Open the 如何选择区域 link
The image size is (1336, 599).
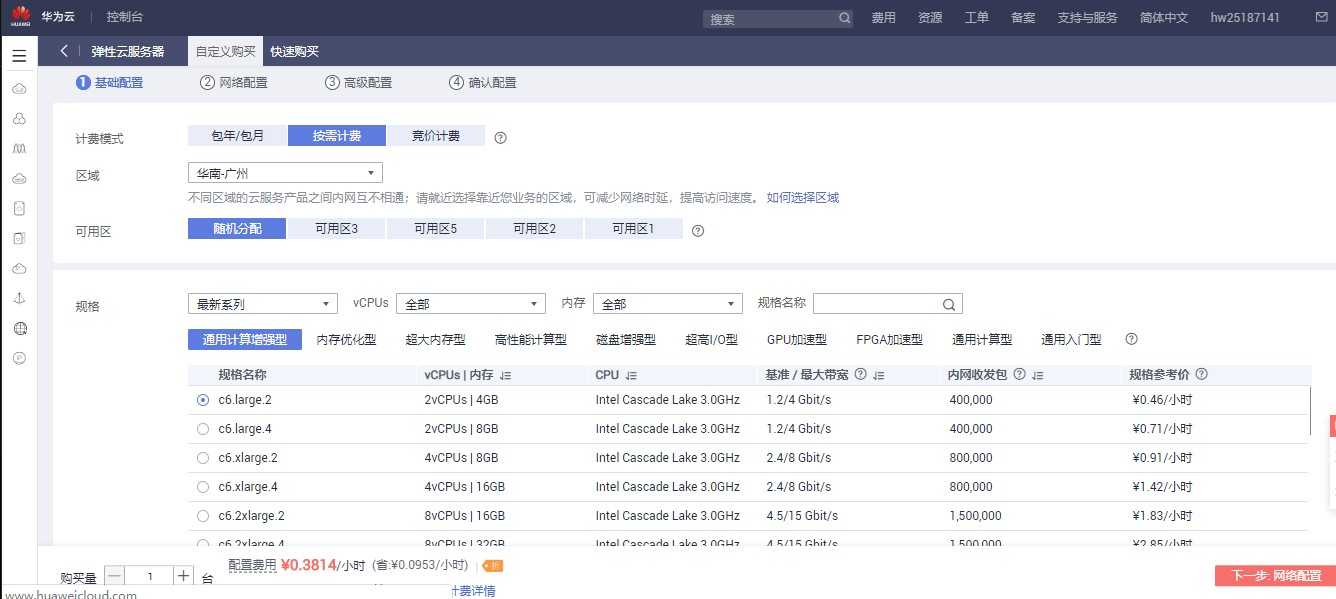point(803,198)
